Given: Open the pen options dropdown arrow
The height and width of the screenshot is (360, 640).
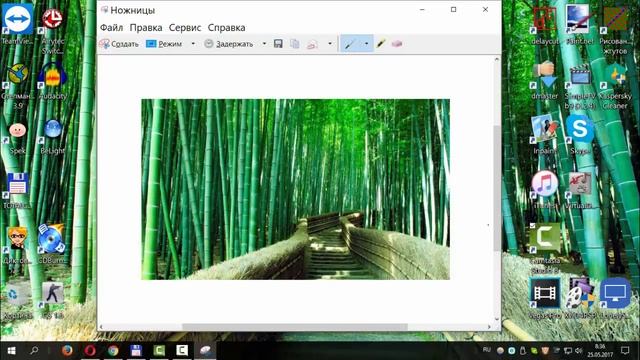Looking at the screenshot, I should 367,44.
